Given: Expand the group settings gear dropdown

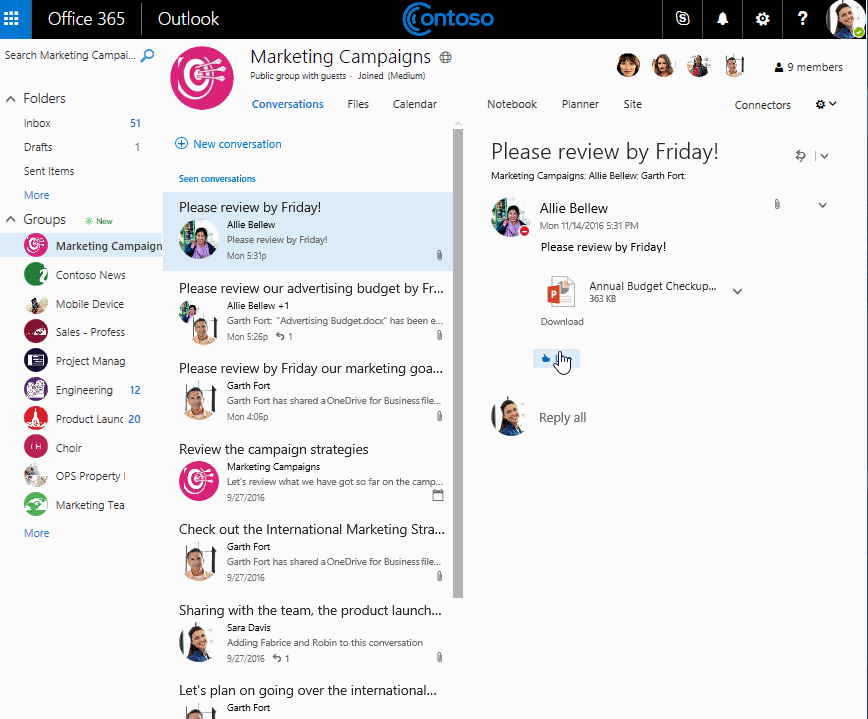Looking at the screenshot, I should pyautogui.click(x=826, y=104).
